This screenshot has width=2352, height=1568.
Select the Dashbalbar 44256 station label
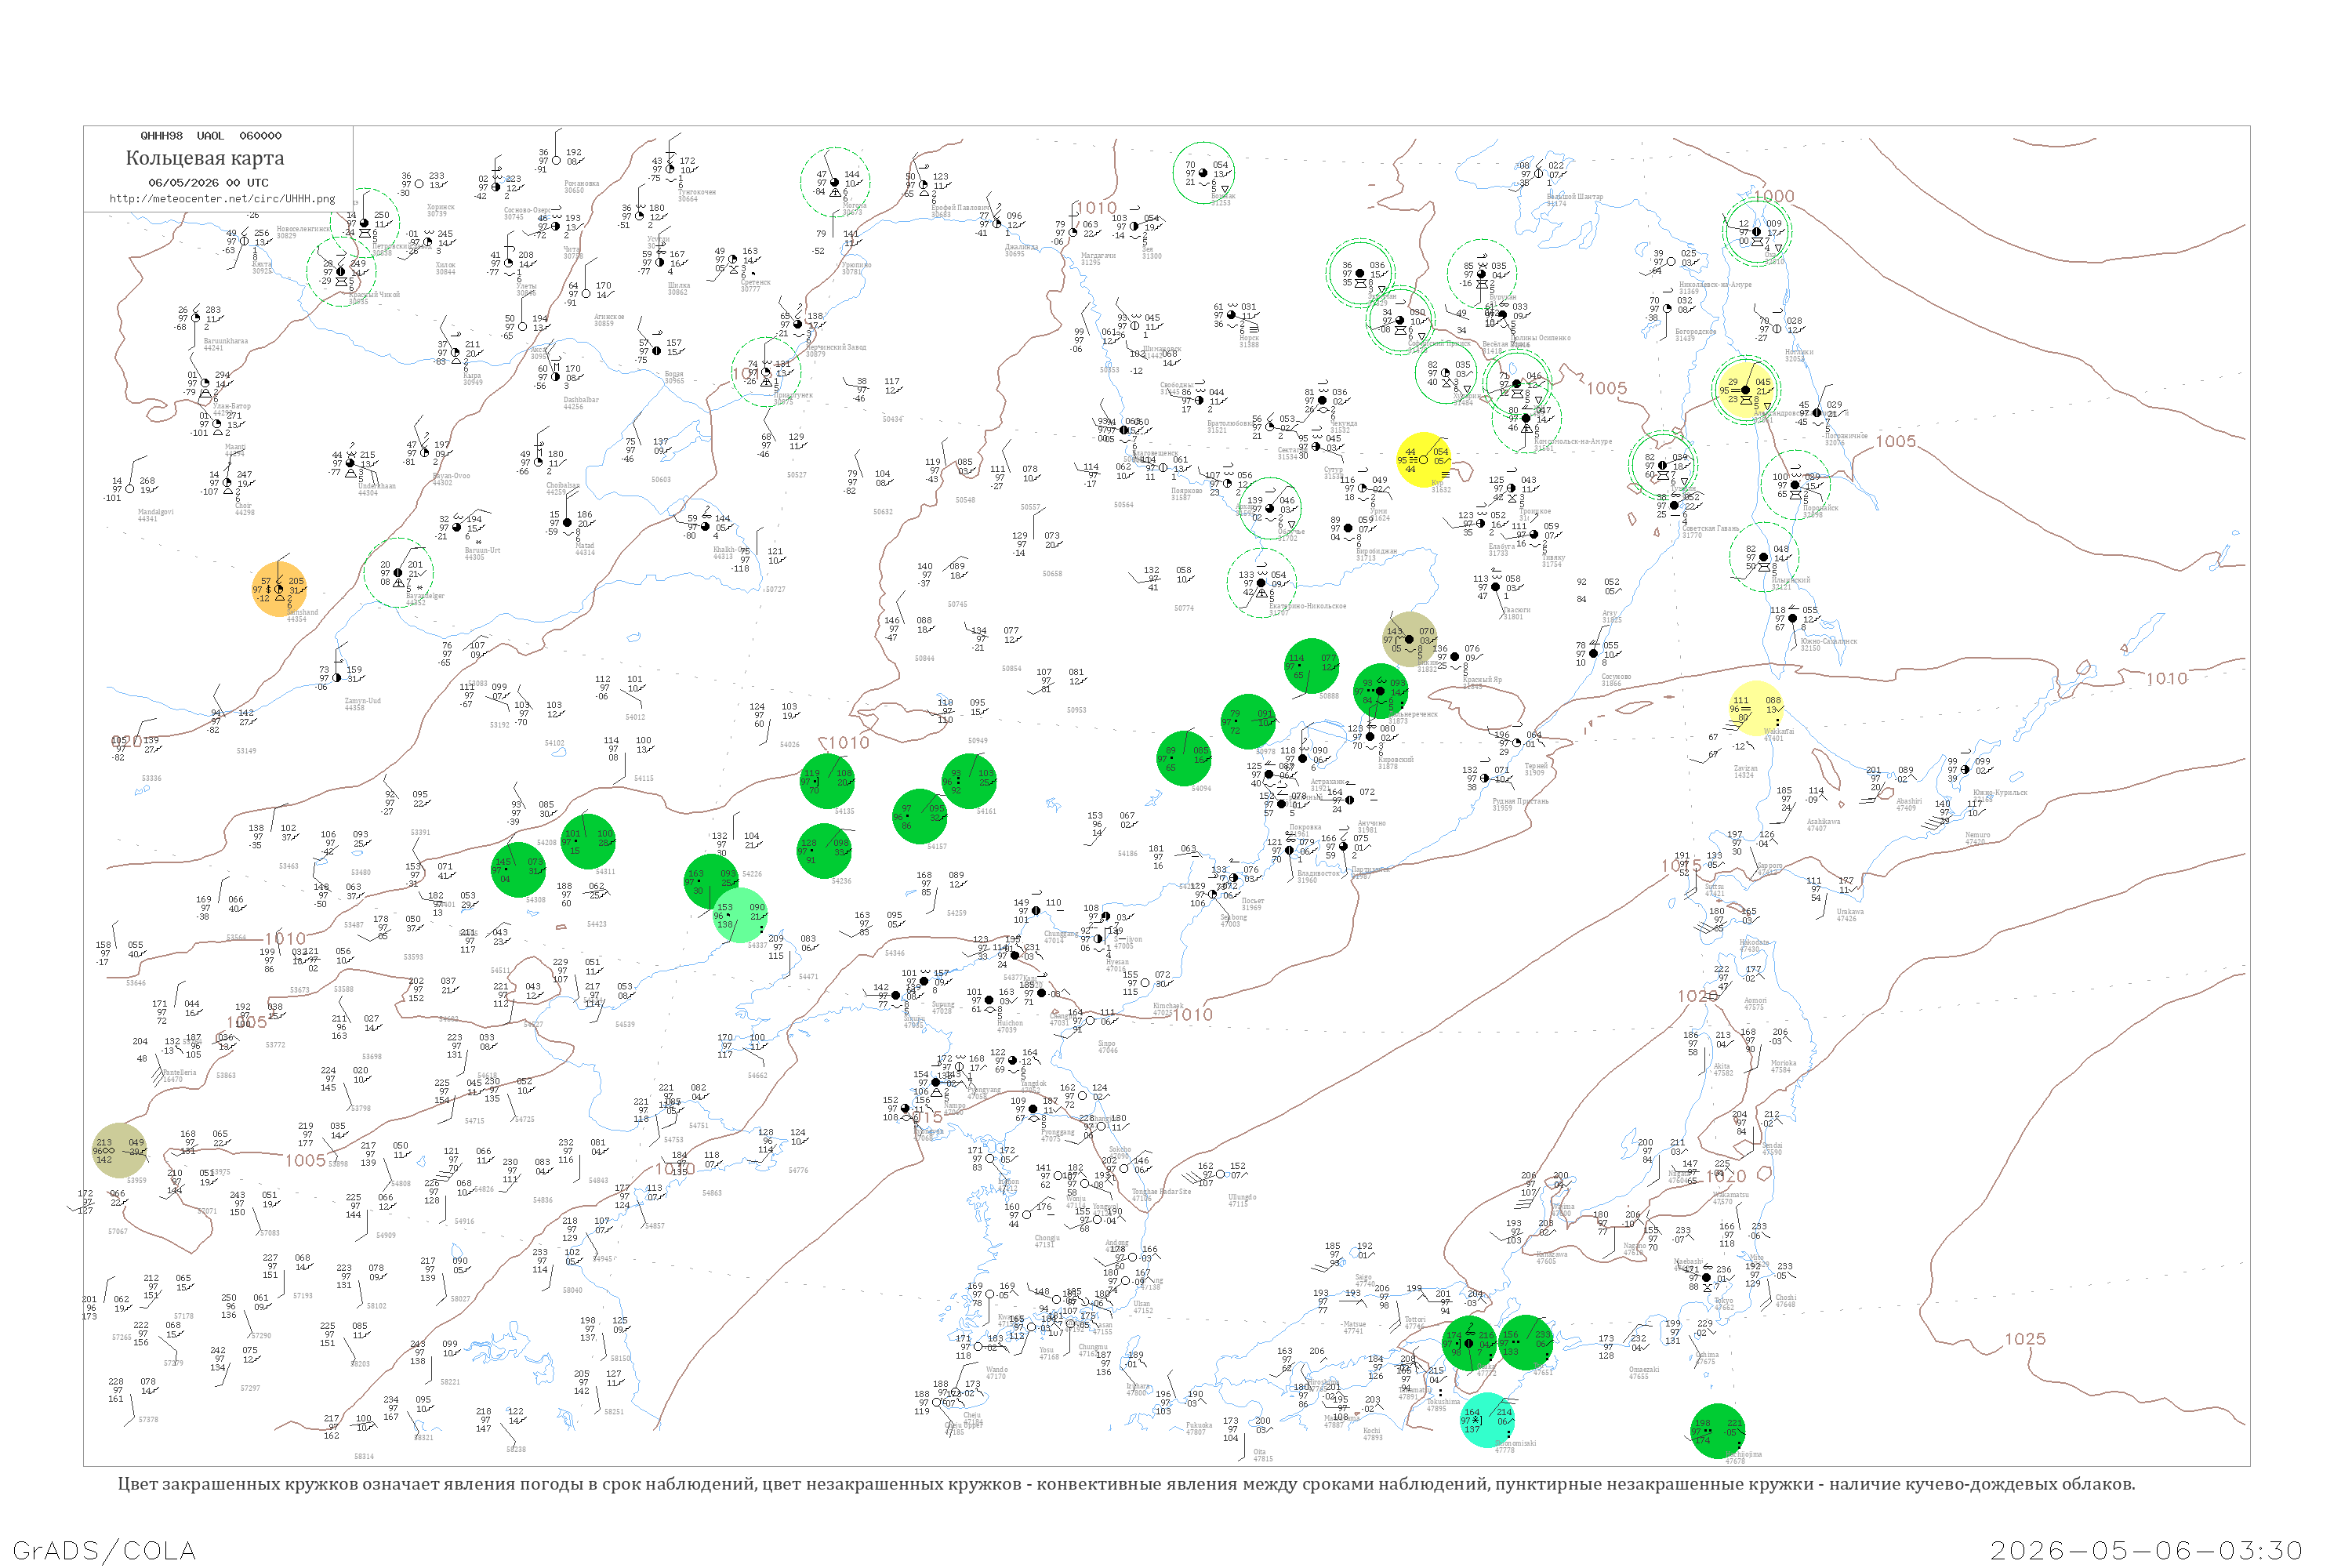coord(580,403)
